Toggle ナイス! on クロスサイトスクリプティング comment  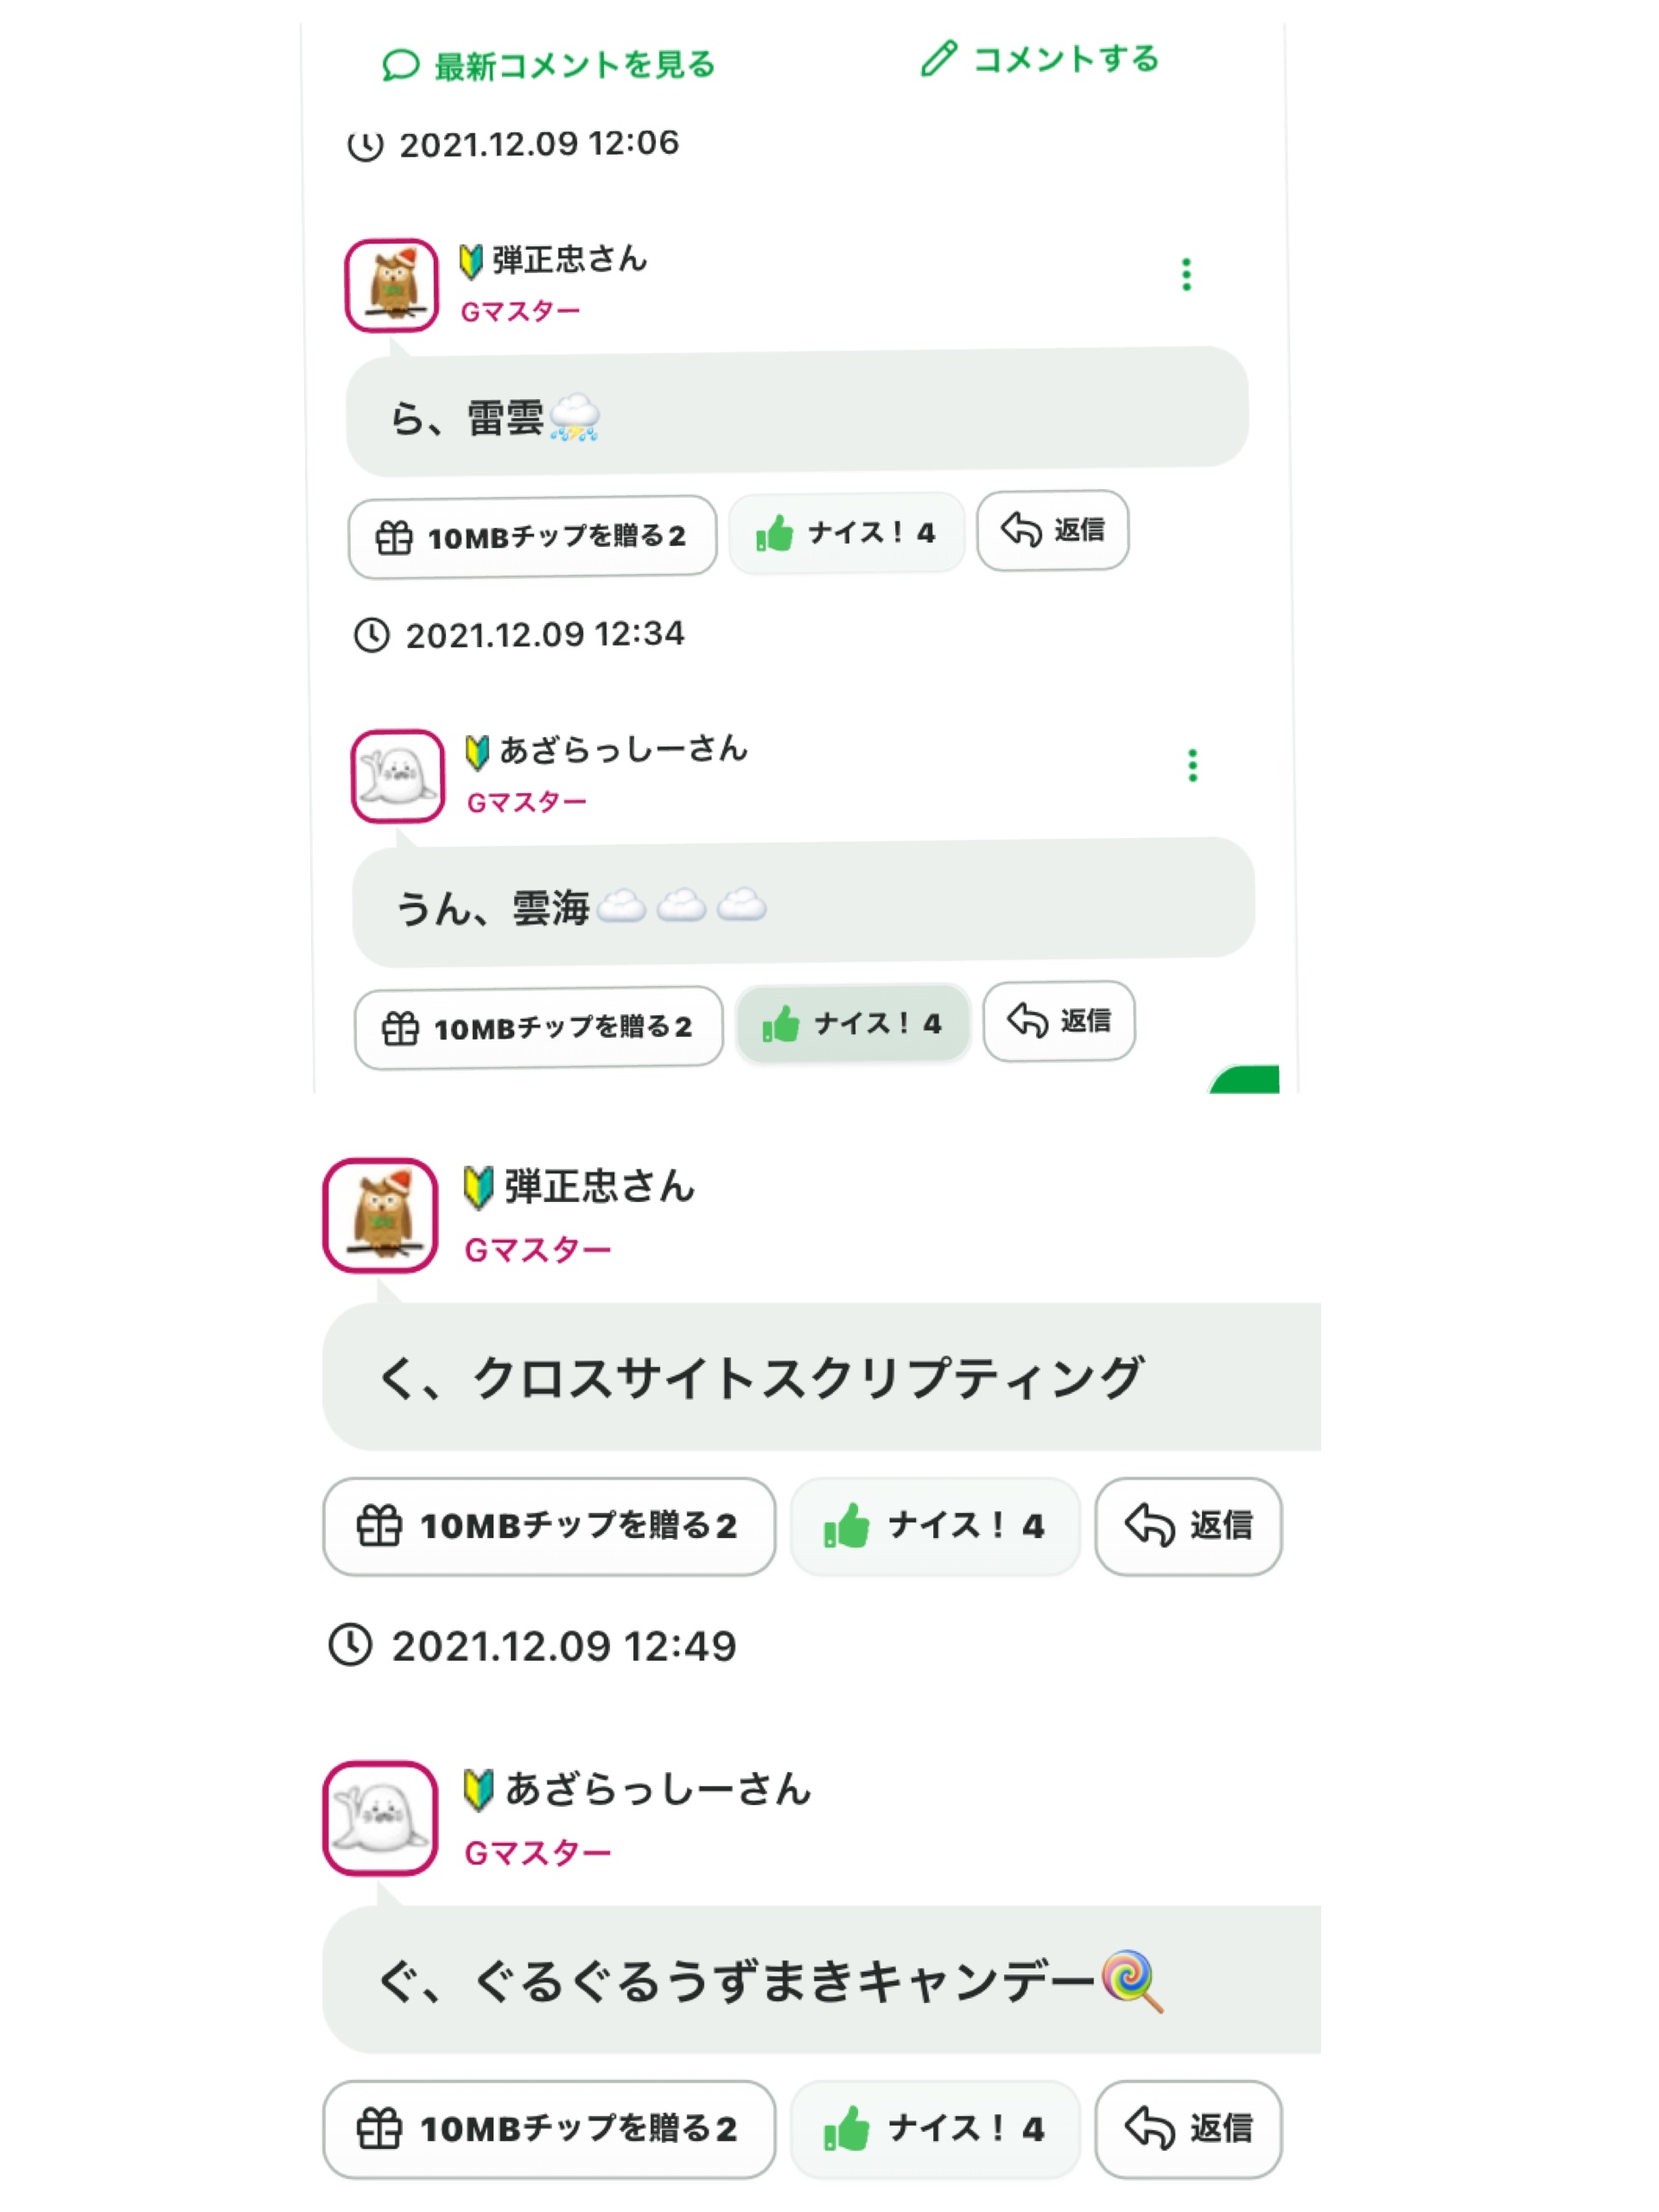pyautogui.click(x=934, y=1526)
